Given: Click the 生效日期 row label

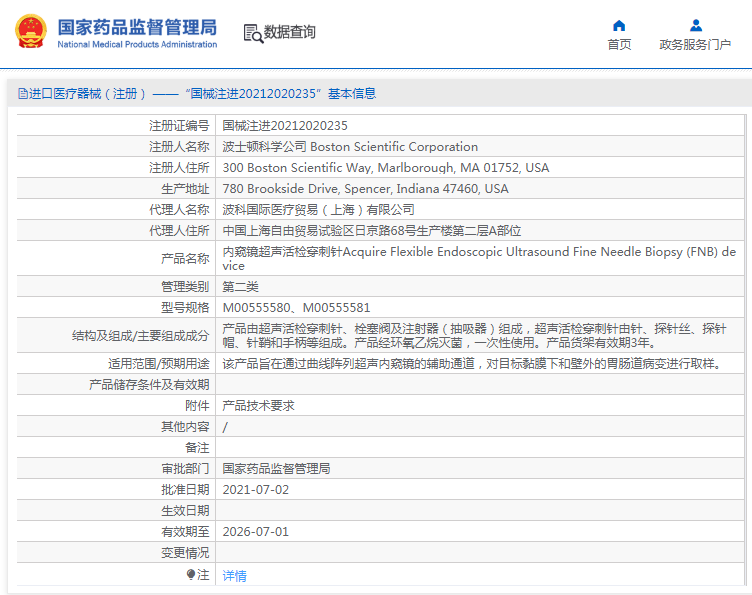Looking at the screenshot, I should click(x=185, y=511).
